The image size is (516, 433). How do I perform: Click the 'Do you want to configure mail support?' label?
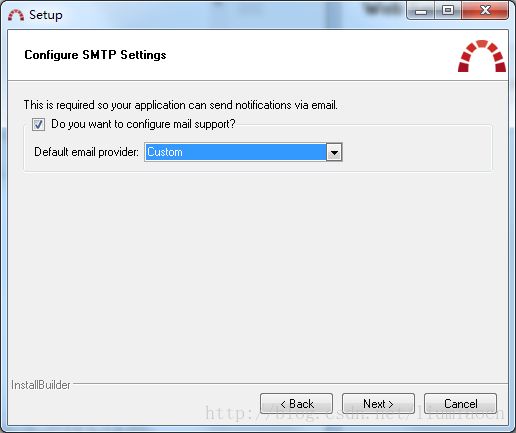143,124
